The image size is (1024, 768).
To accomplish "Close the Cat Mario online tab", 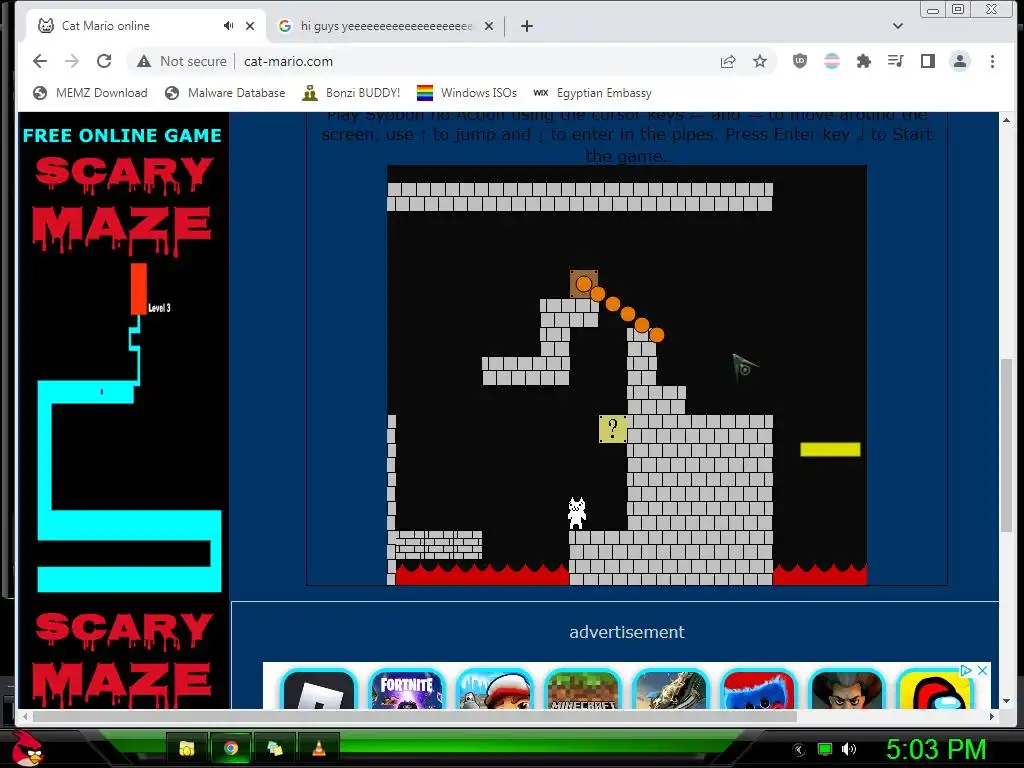I will point(249,26).
